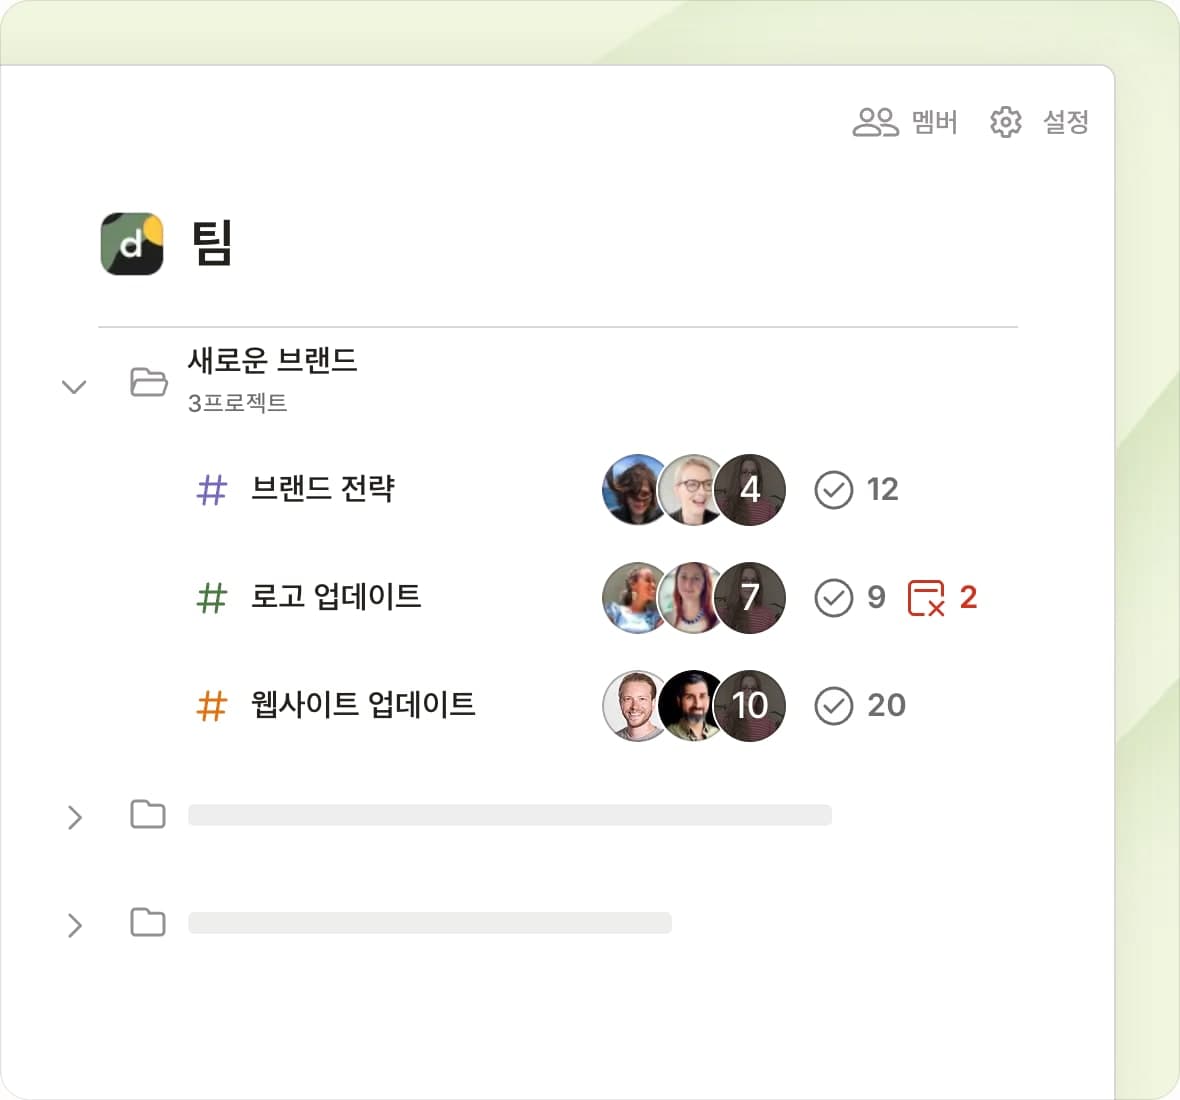
Task: Open the 브랜드 전략 project
Action: (x=322, y=489)
